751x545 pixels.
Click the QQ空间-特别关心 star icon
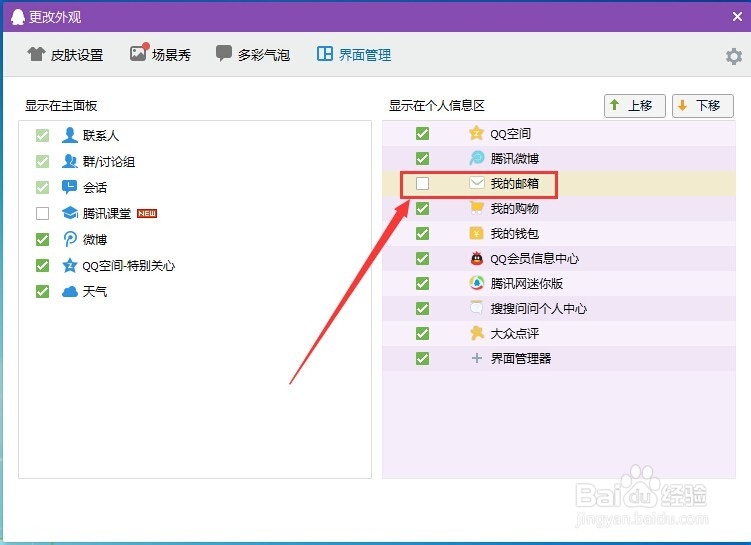pos(69,265)
